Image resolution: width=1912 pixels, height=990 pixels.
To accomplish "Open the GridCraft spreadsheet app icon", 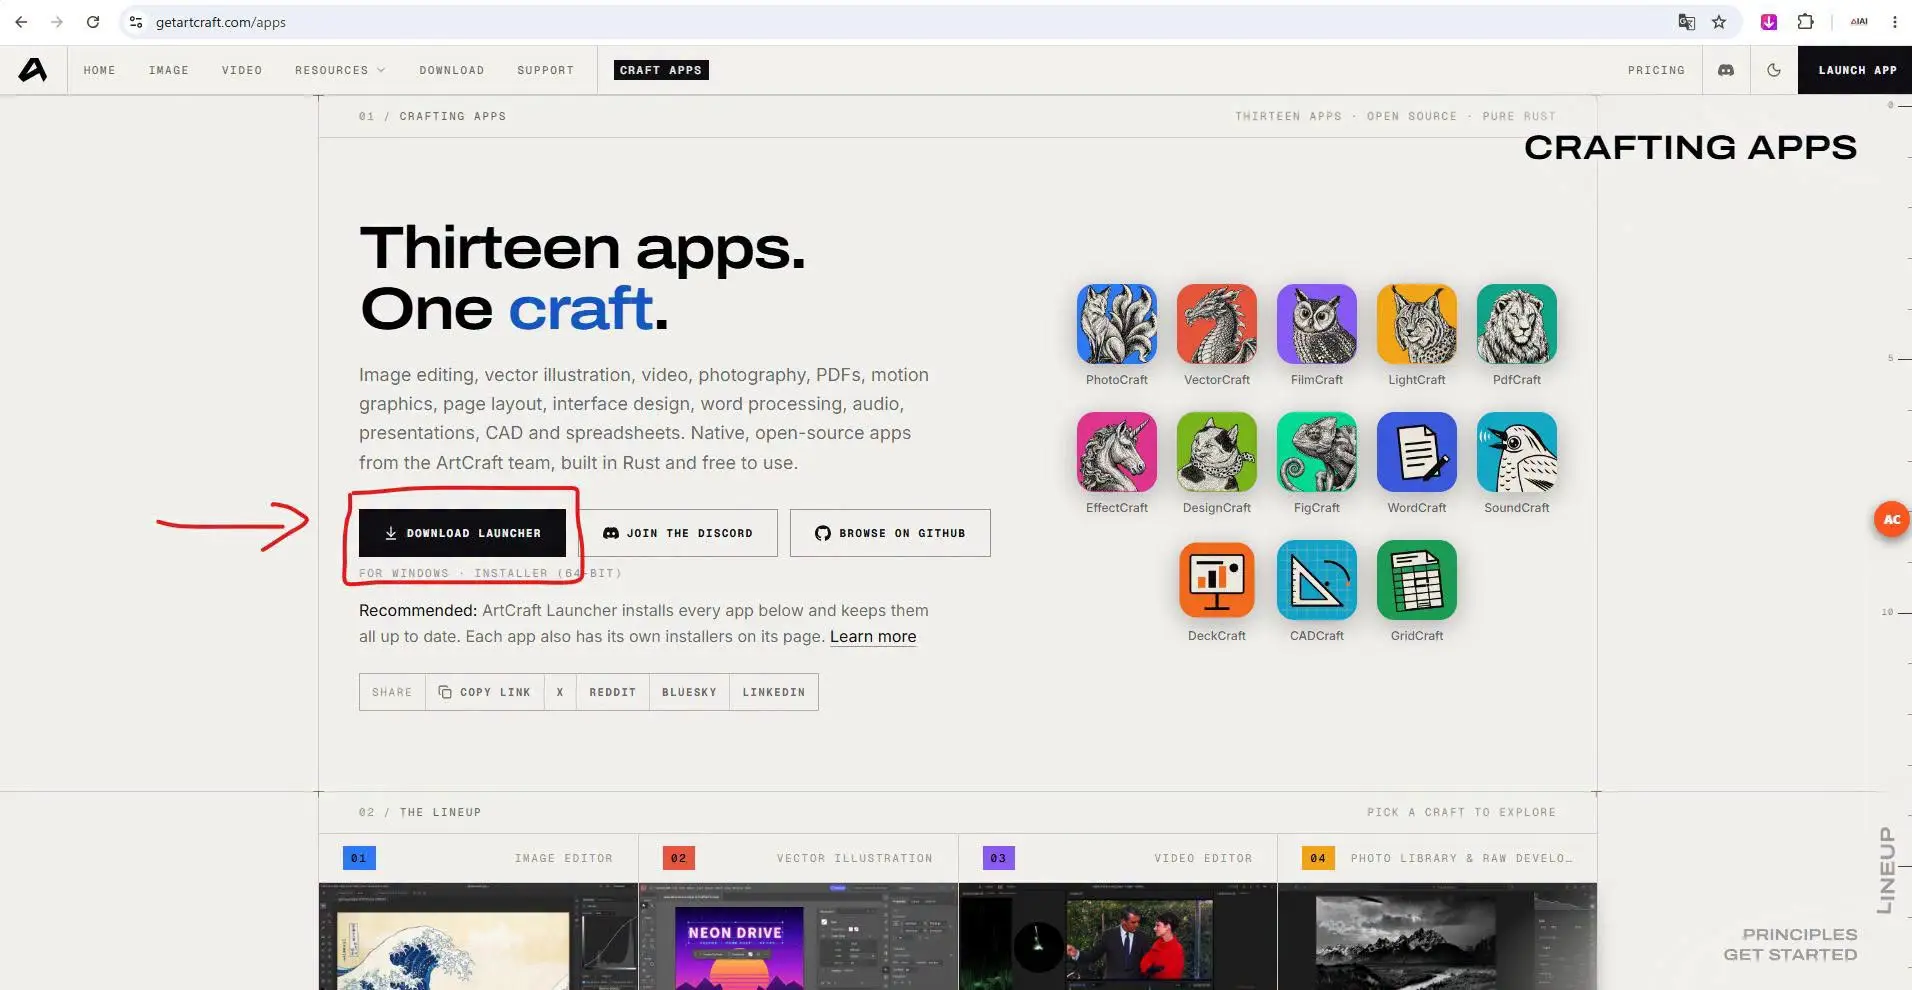I will [x=1416, y=580].
